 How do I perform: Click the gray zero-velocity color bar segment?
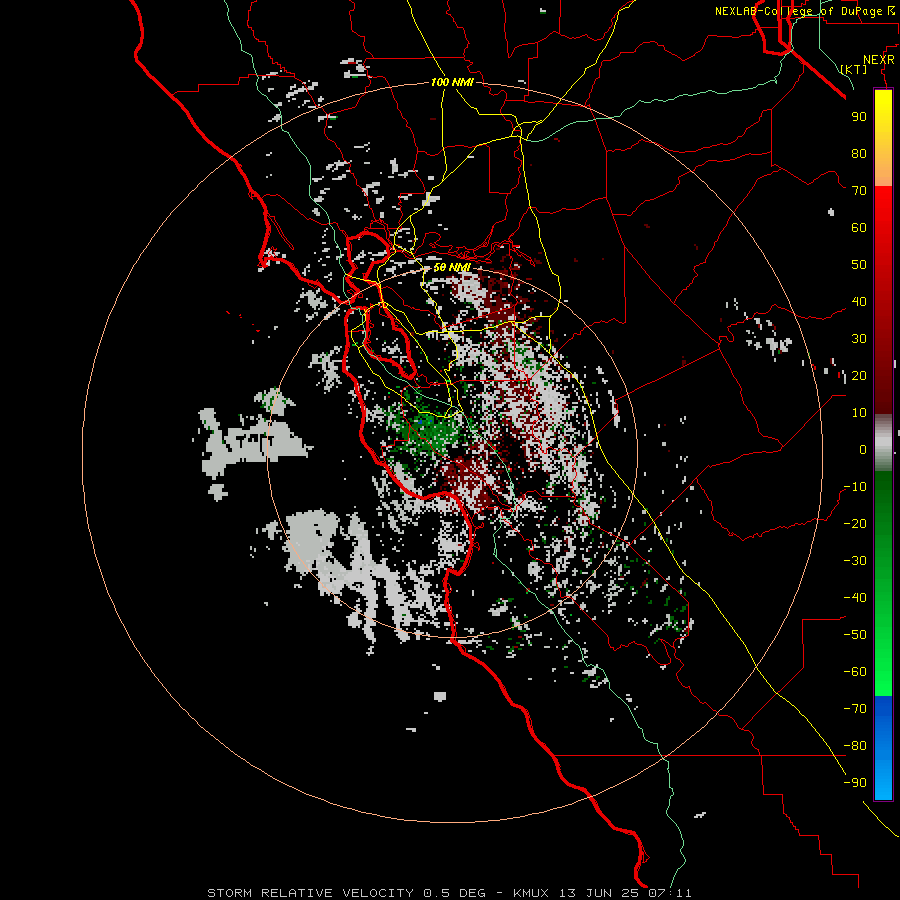[883, 443]
